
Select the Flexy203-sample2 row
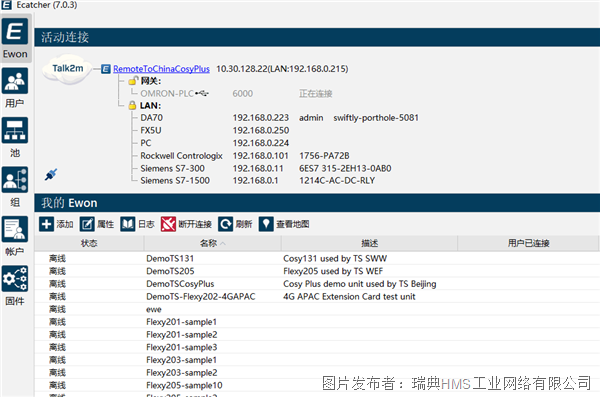pyautogui.click(x=317, y=372)
